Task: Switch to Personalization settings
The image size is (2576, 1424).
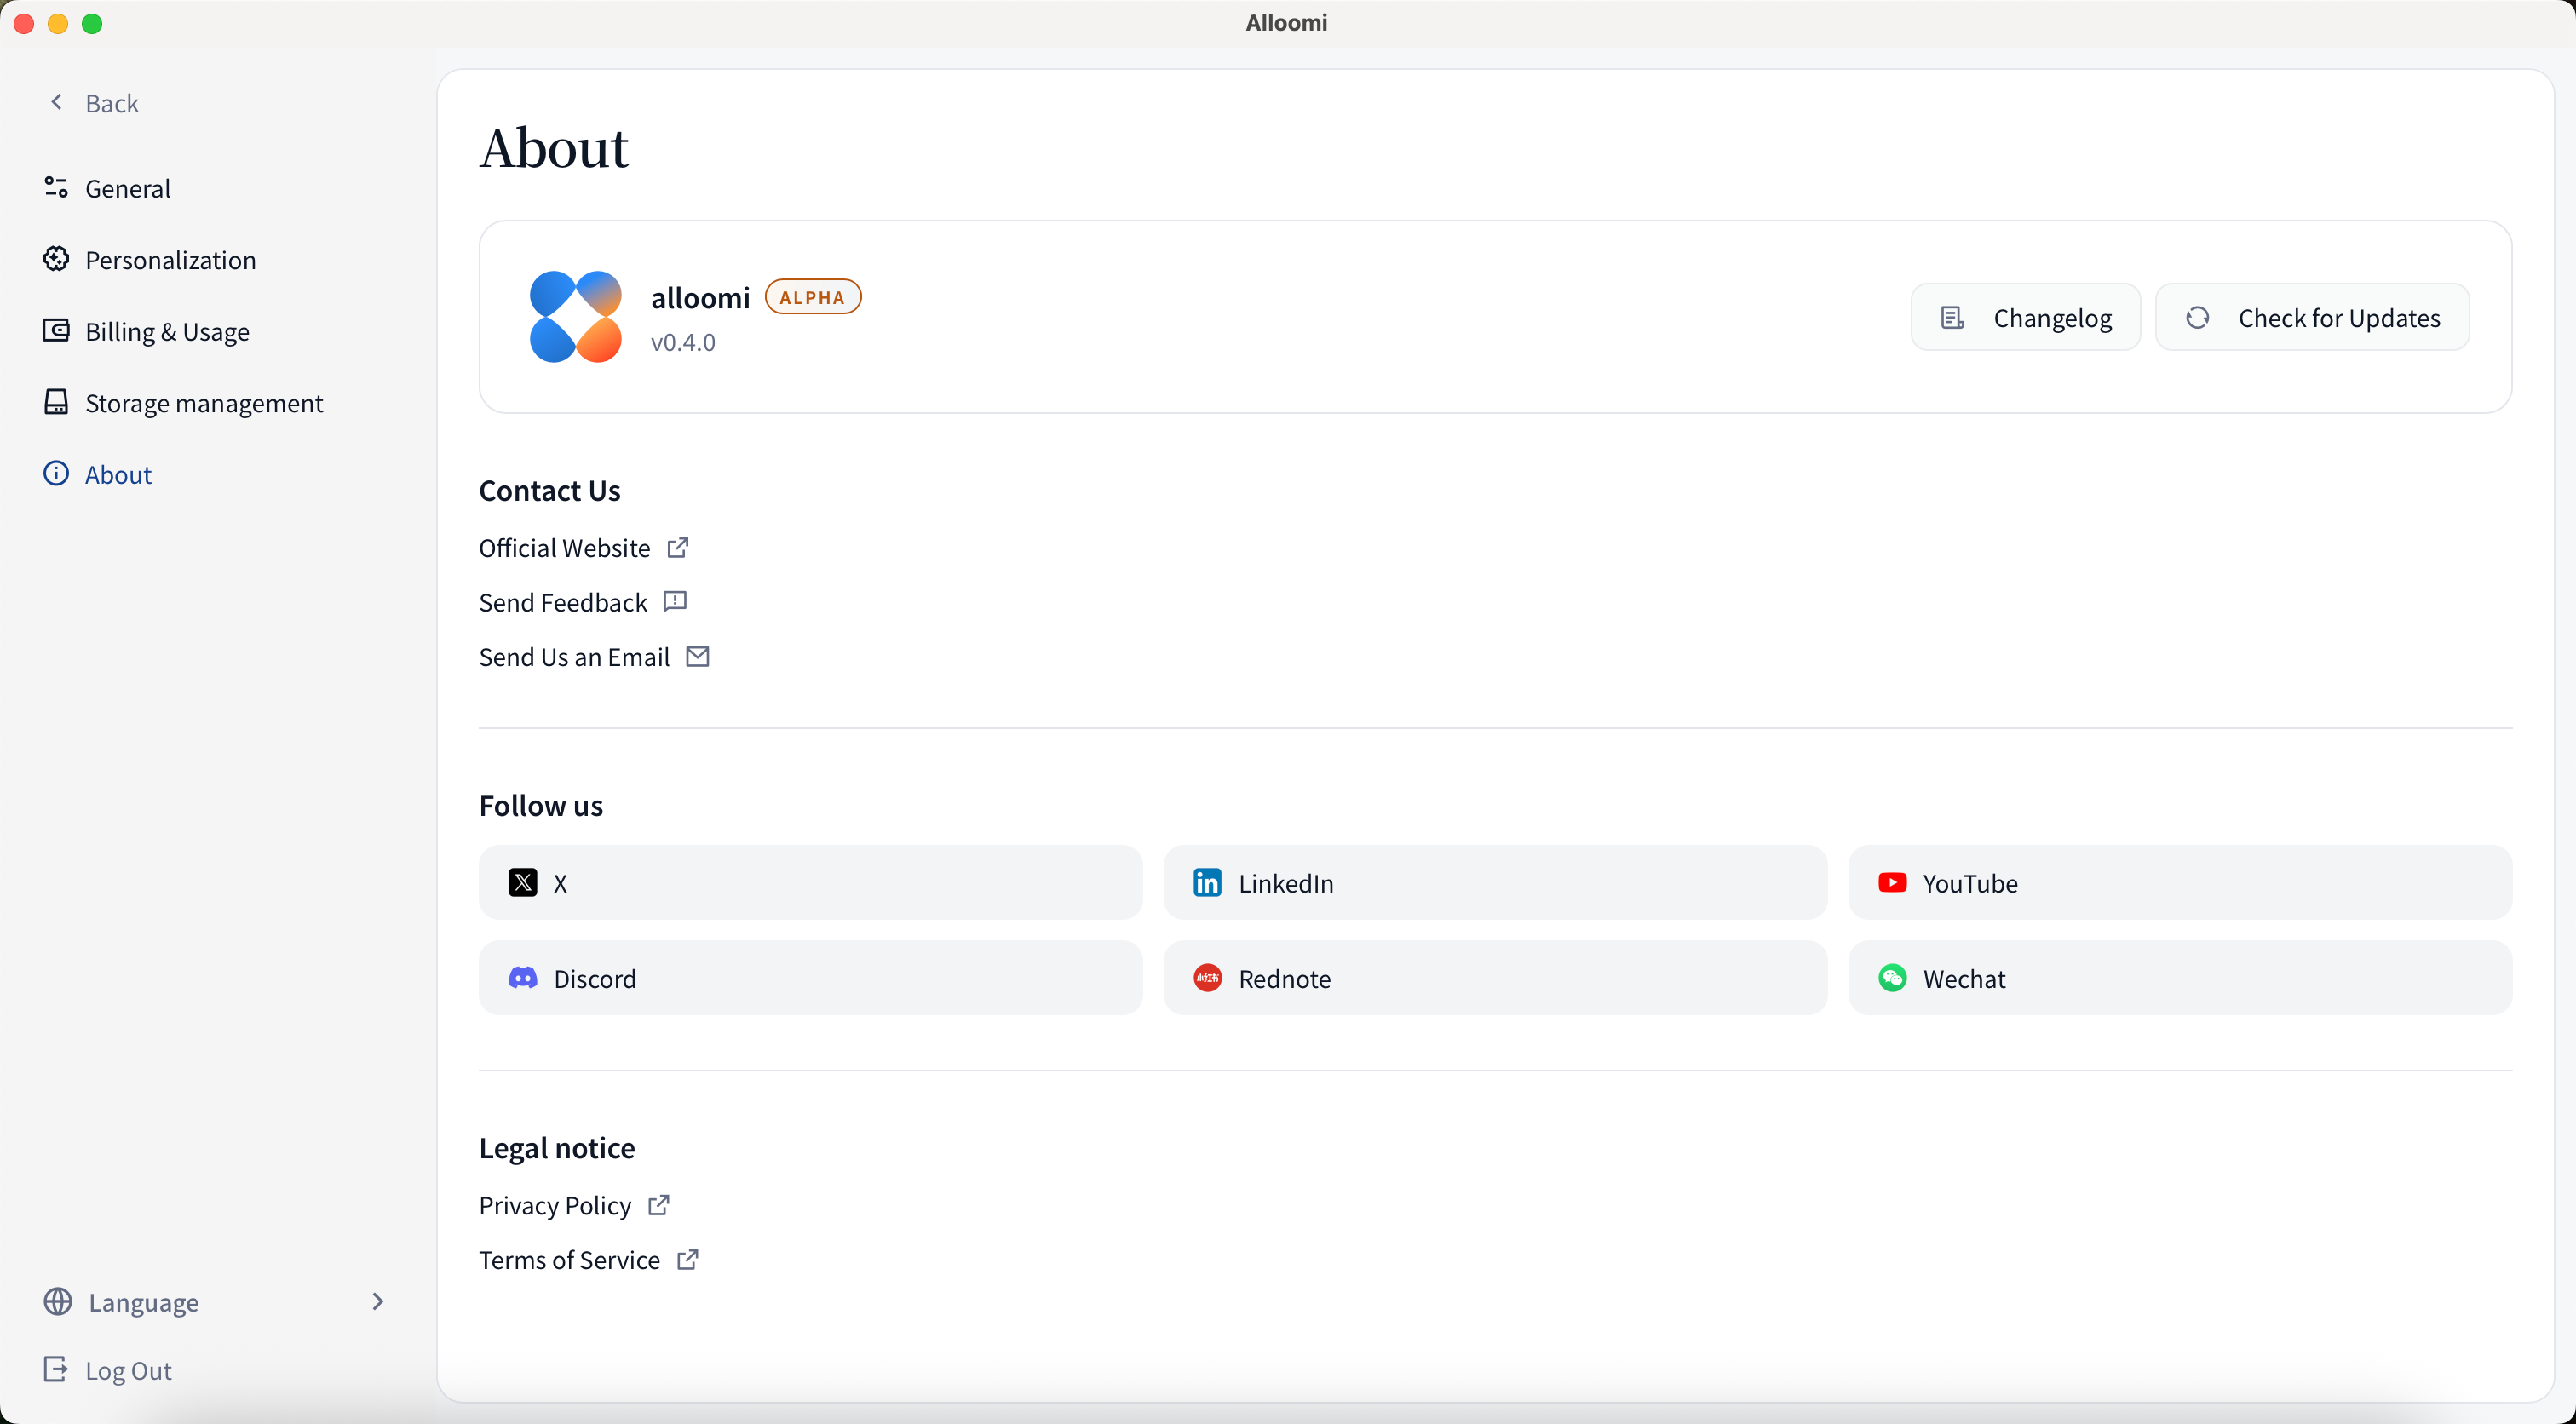Action: click(170, 260)
